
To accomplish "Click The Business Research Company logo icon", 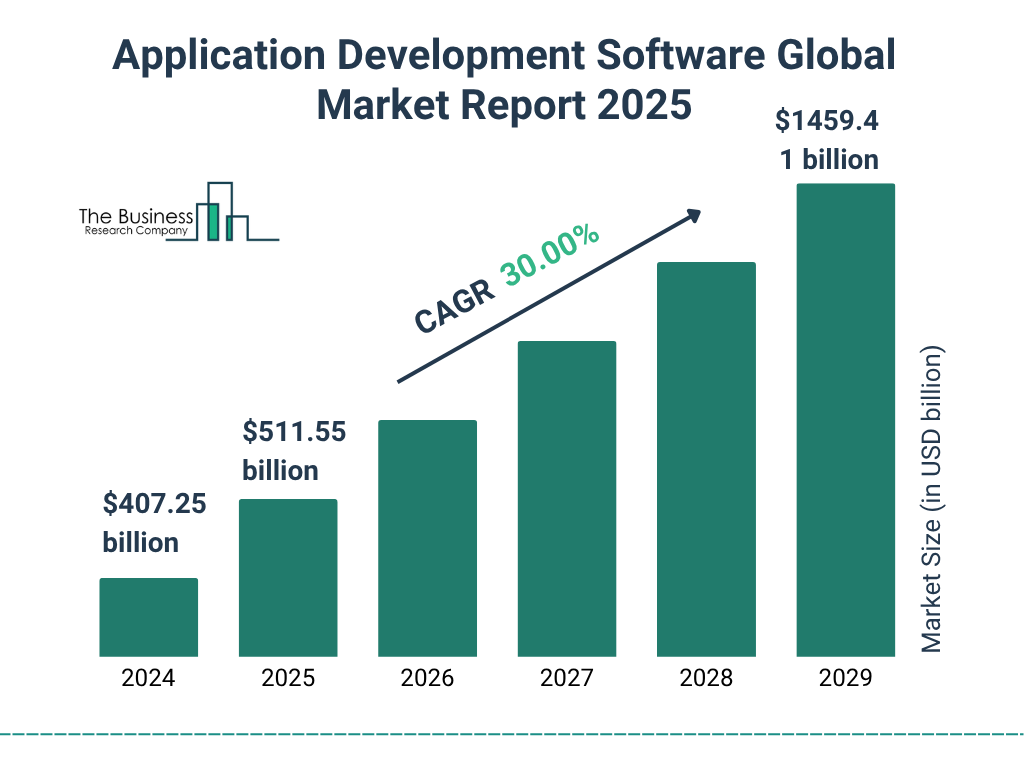I will (x=222, y=212).
